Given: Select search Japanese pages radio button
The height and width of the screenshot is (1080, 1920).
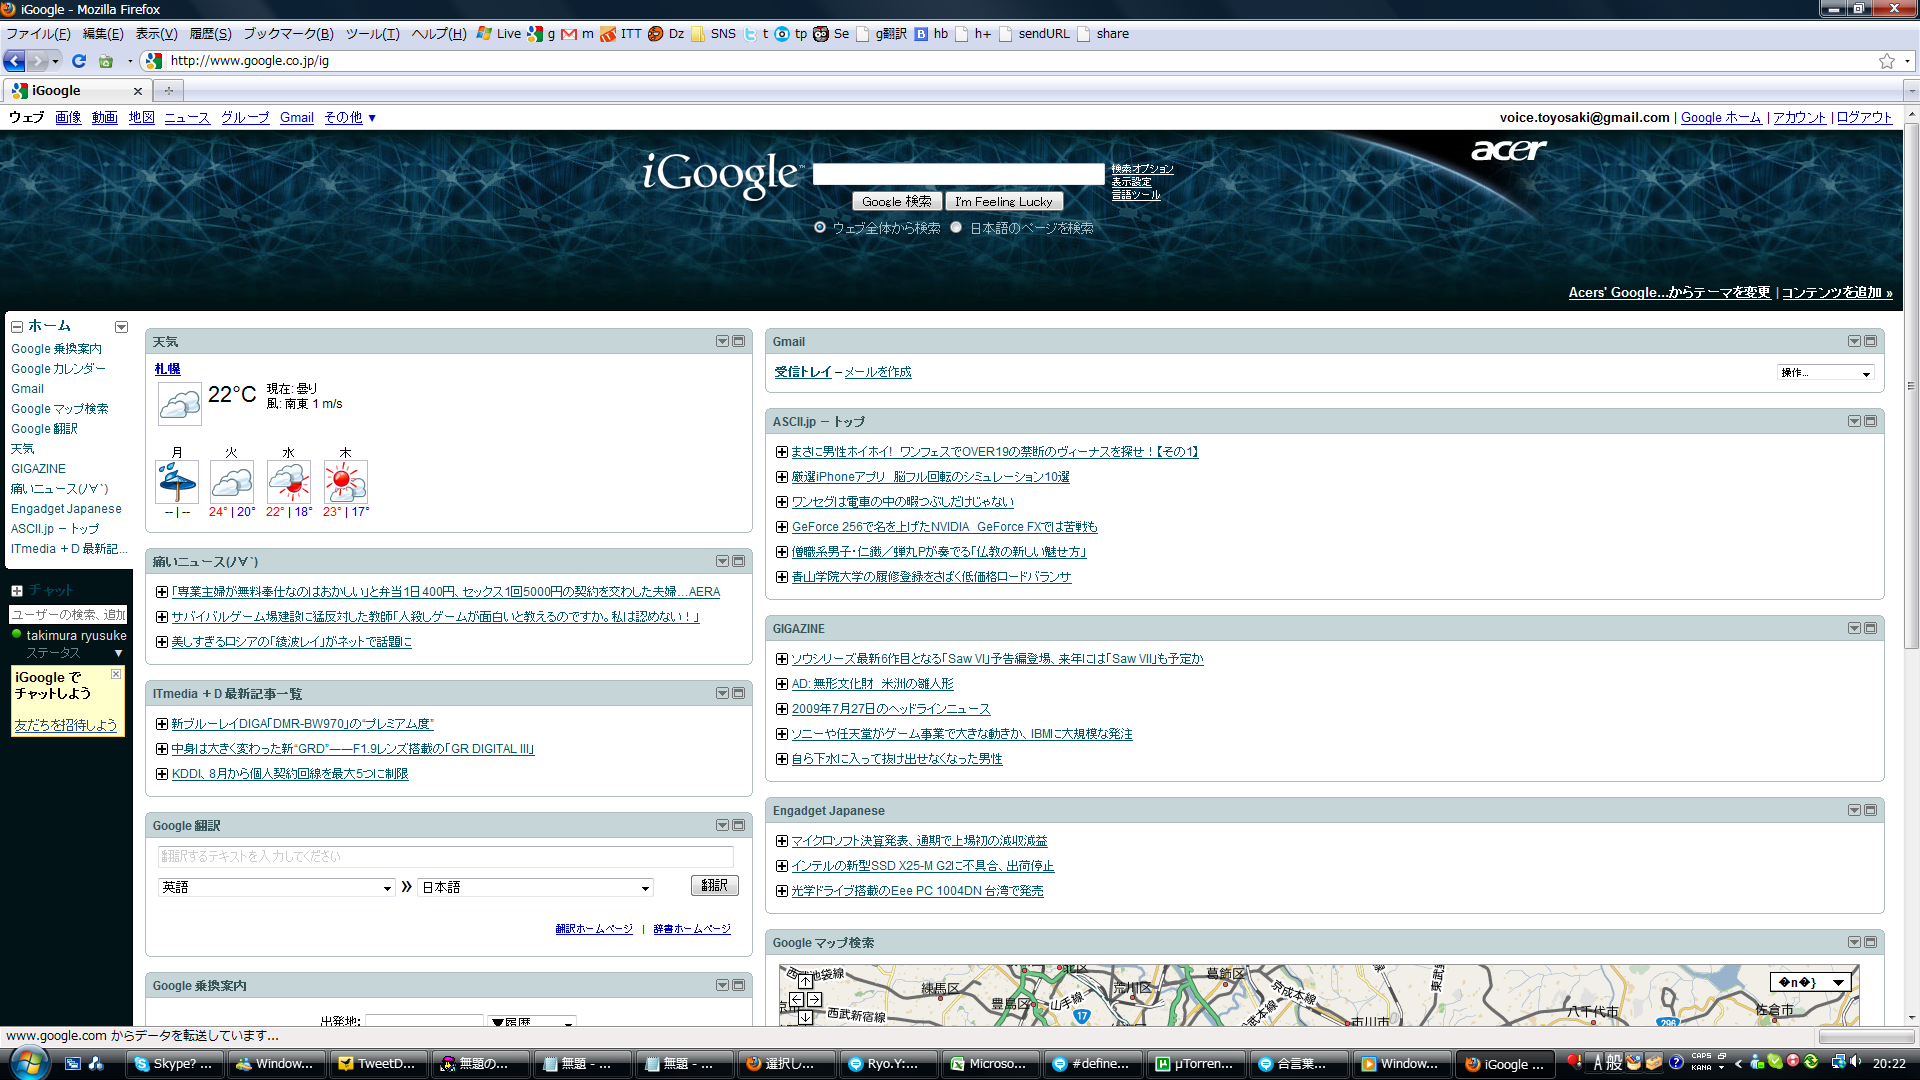Looking at the screenshot, I should [x=956, y=227].
